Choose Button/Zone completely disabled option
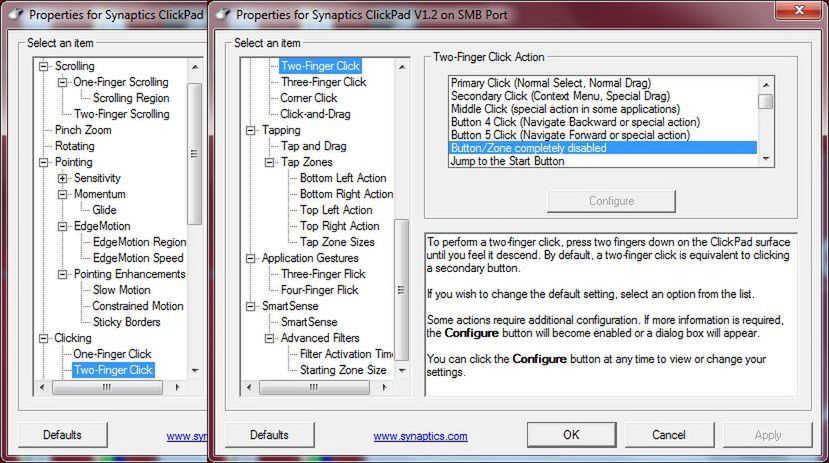 pyautogui.click(x=603, y=148)
